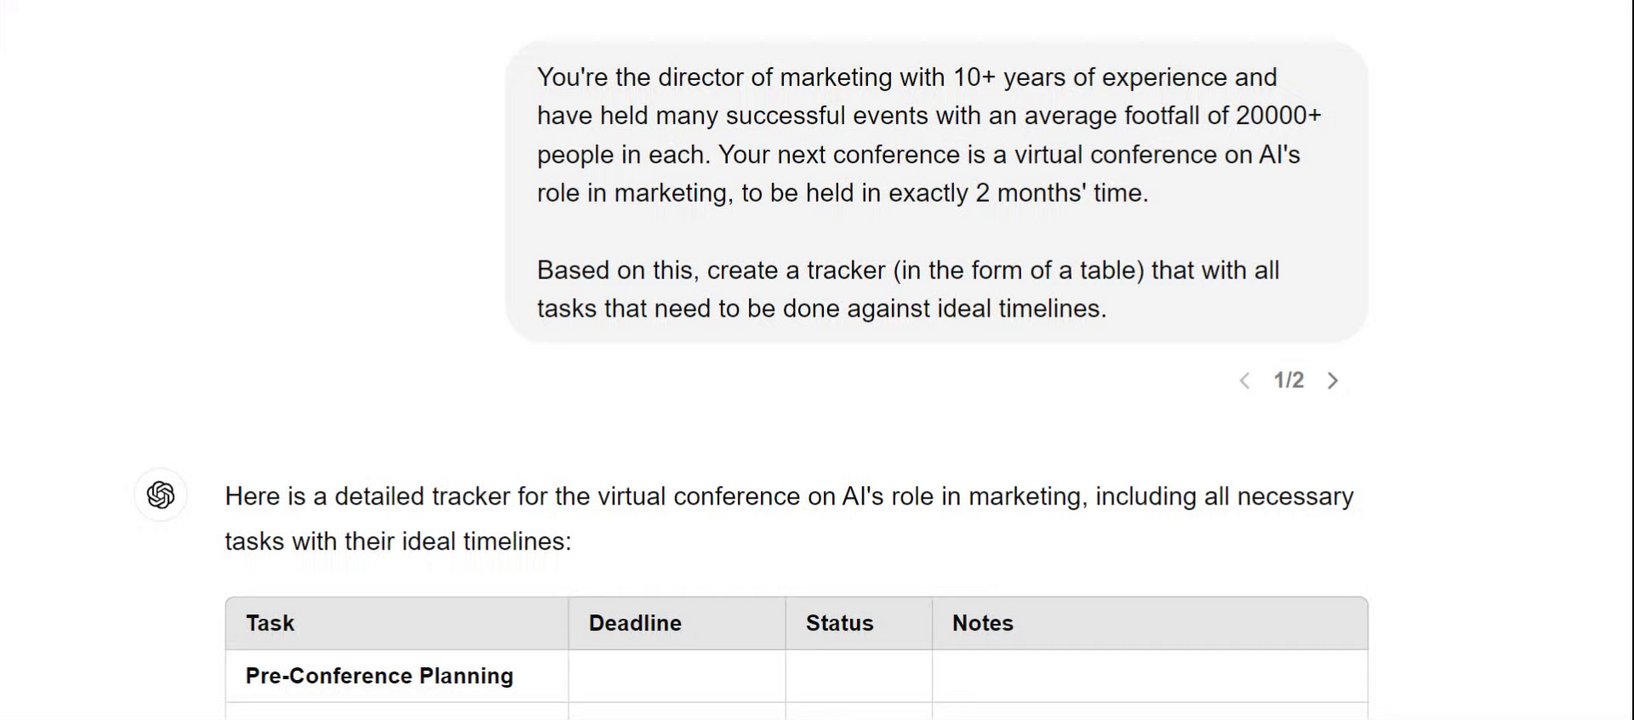Click the "Here is a detailed tracker" response line
Screen dimensions: 1634x720
tap(788, 497)
